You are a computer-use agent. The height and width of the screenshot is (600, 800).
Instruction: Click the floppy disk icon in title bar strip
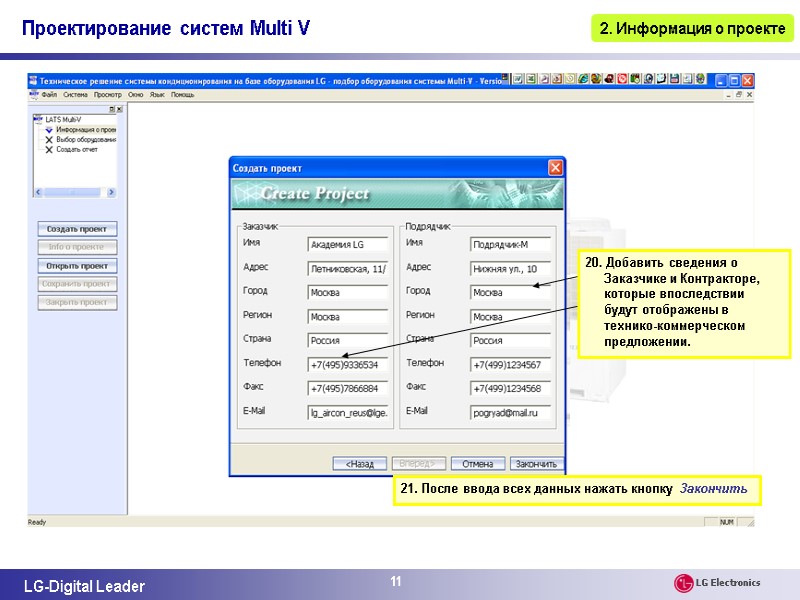(x=674, y=79)
